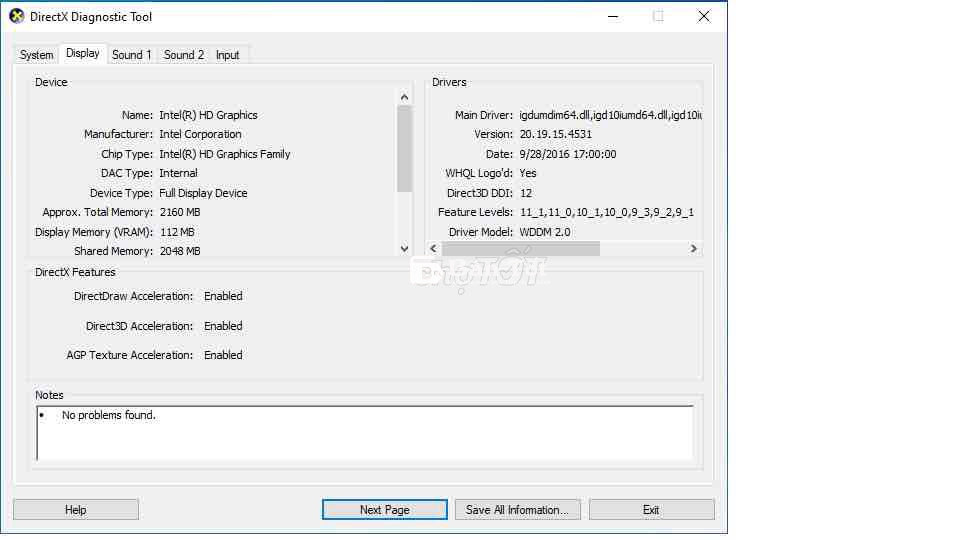This screenshot has width=960, height=540.
Task: Select driver date '9/28/2016 17:00:00'
Action: 568,154
